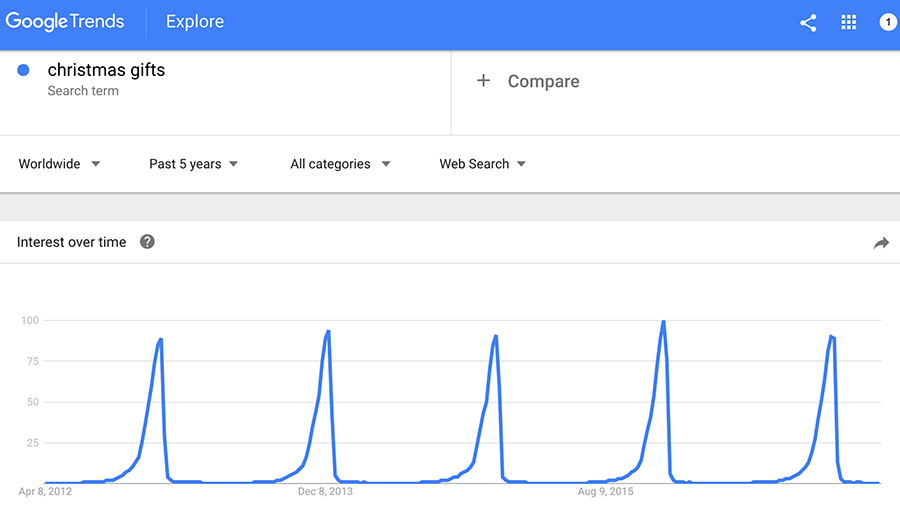Change the Web Search type dropdown

coord(482,164)
